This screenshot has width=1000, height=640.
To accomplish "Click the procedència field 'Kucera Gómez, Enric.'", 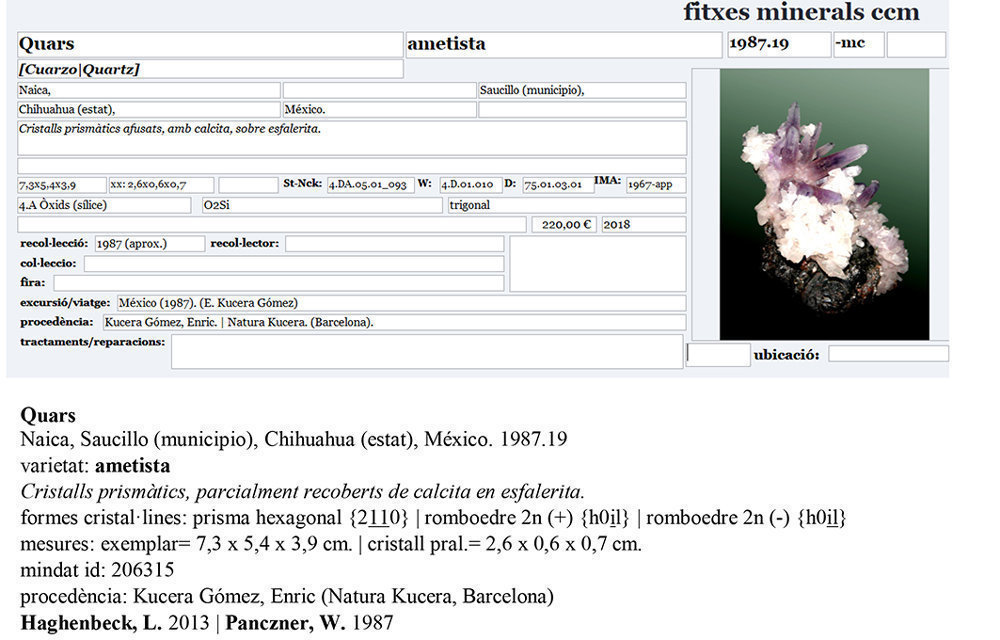I will pyautogui.click(x=395, y=322).
